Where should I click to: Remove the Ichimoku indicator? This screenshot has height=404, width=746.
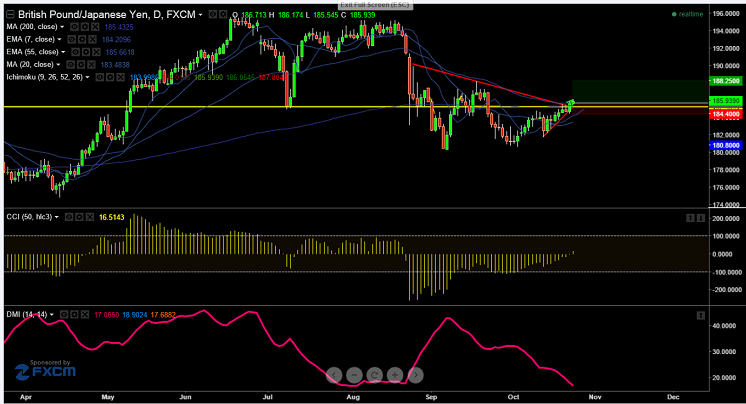(121, 77)
